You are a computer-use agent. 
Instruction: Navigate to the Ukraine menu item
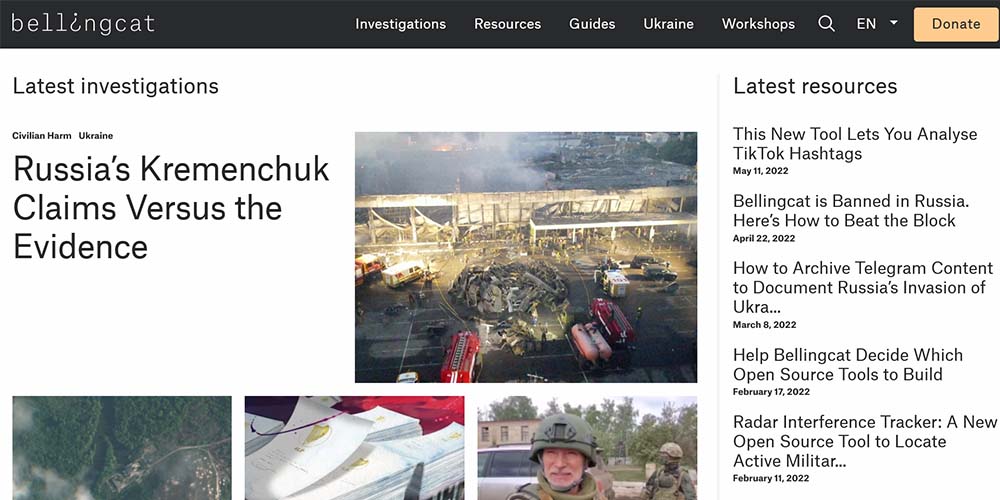[x=668, y=24]
